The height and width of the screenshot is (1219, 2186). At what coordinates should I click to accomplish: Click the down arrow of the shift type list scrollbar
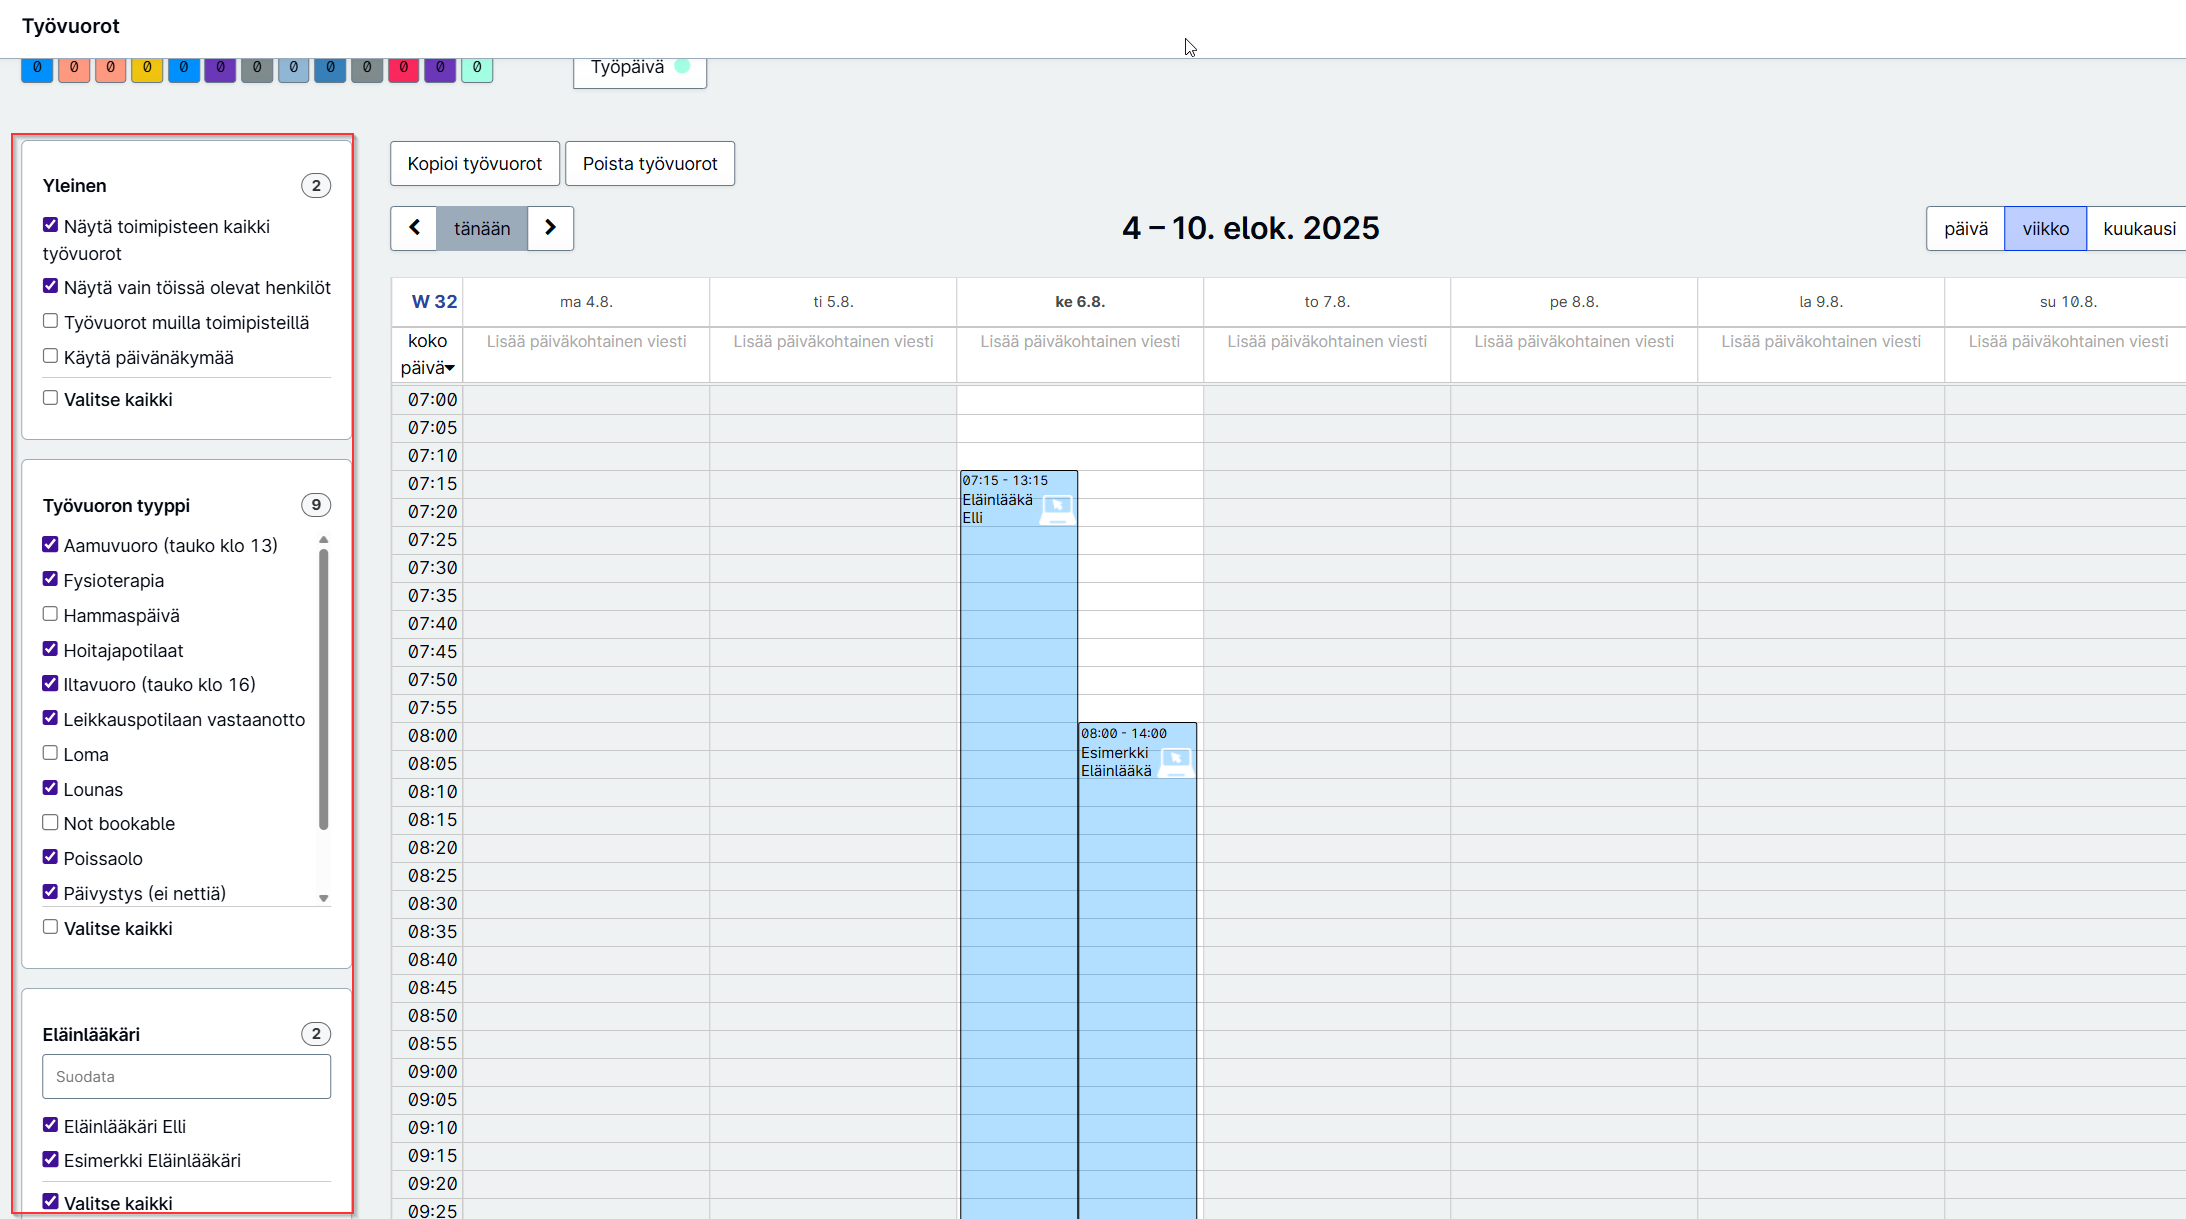323,898
